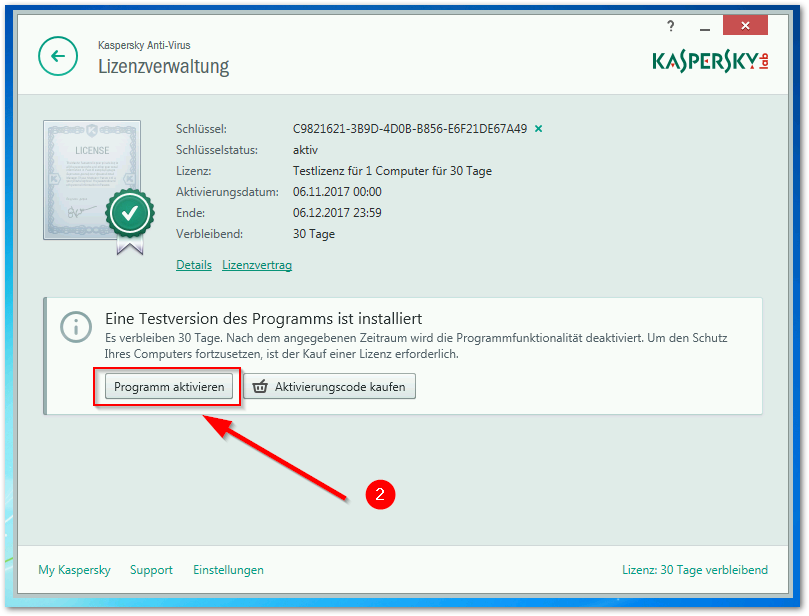This screenshot has height=616, width=809.
Task: Click the license certificate image
Action: coord(92,180)
